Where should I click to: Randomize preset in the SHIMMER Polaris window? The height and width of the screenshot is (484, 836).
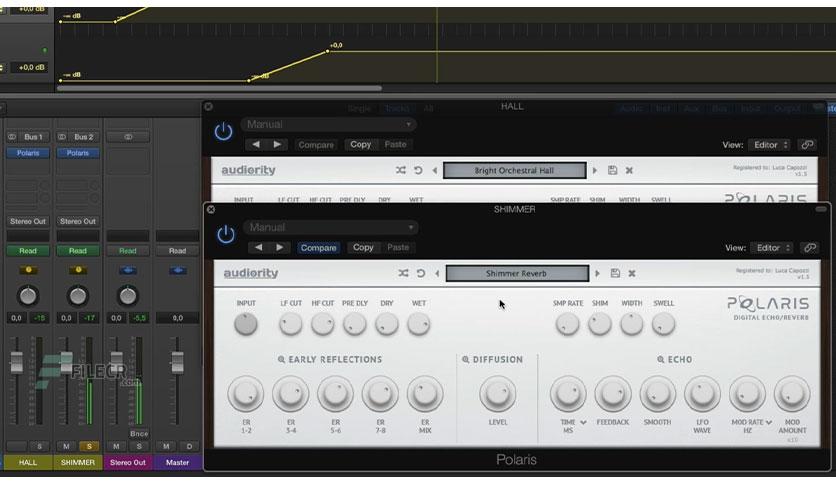click(x=403, y=273)
